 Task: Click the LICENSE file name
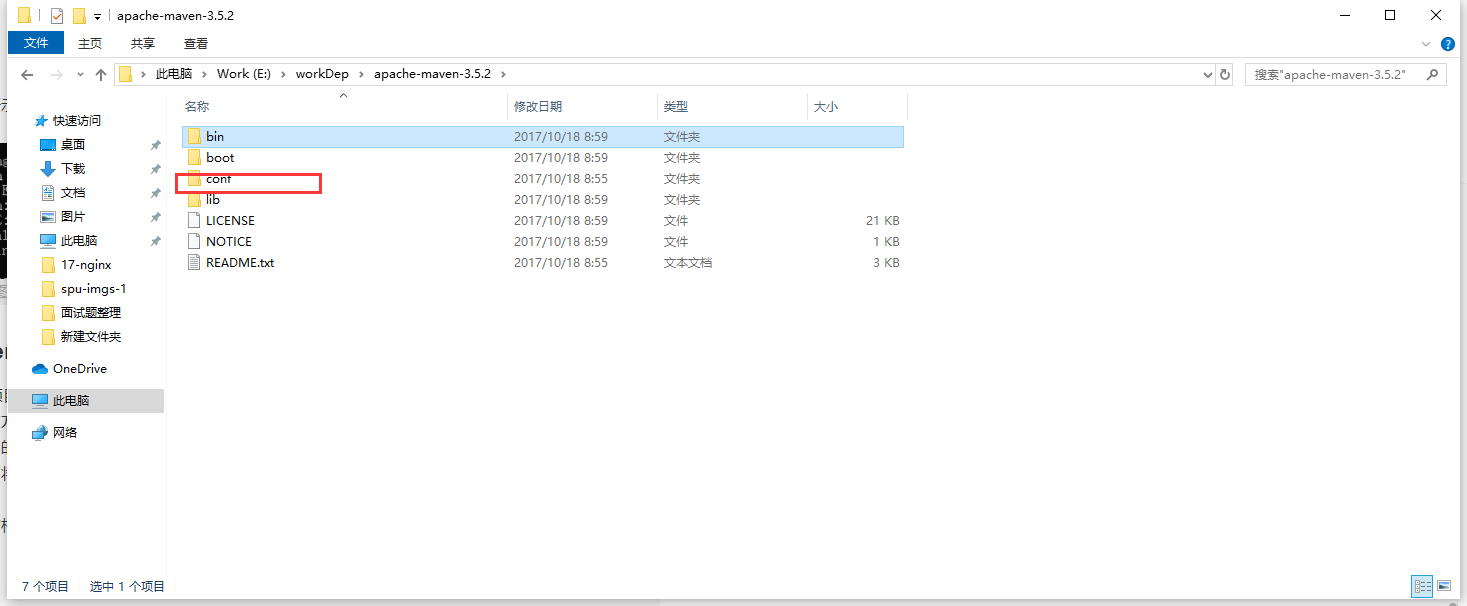(x=230, y=220)
